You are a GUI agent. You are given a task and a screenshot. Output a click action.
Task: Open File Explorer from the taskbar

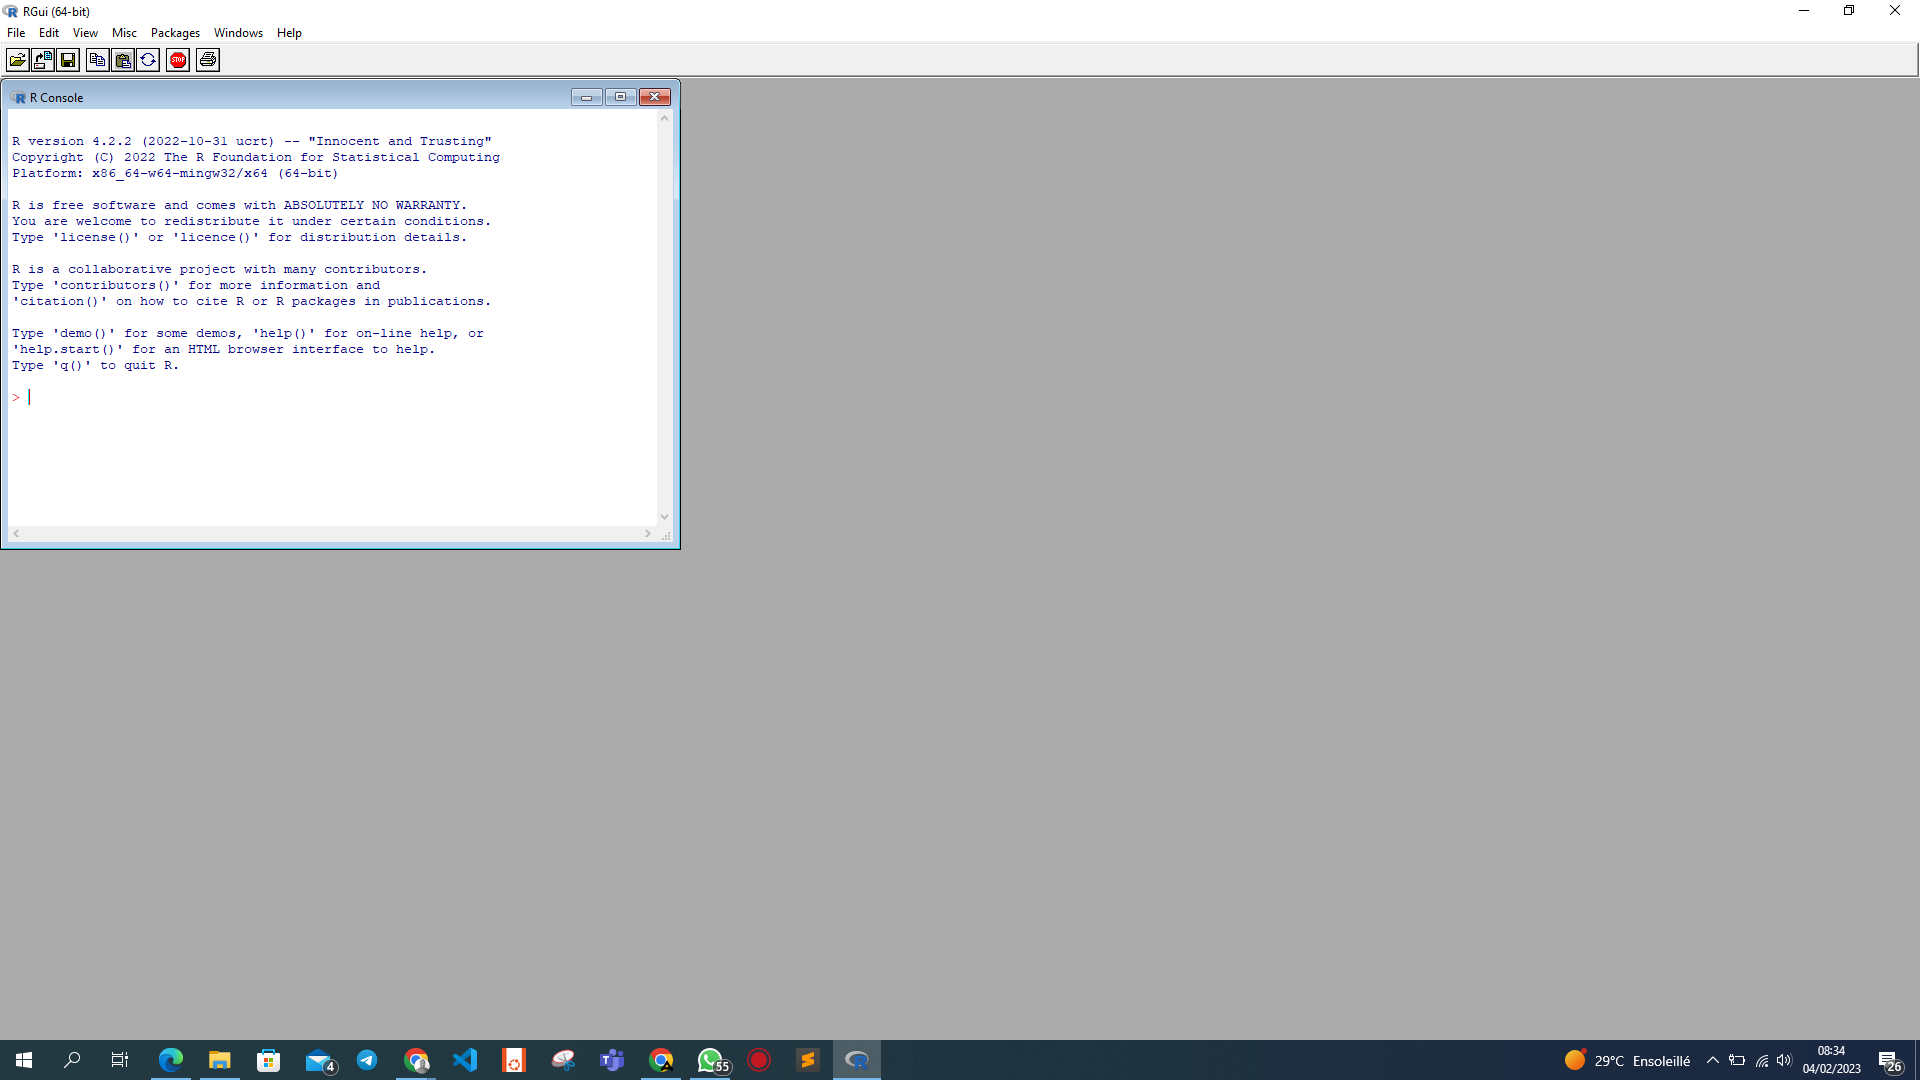[x=220, y=1060]
